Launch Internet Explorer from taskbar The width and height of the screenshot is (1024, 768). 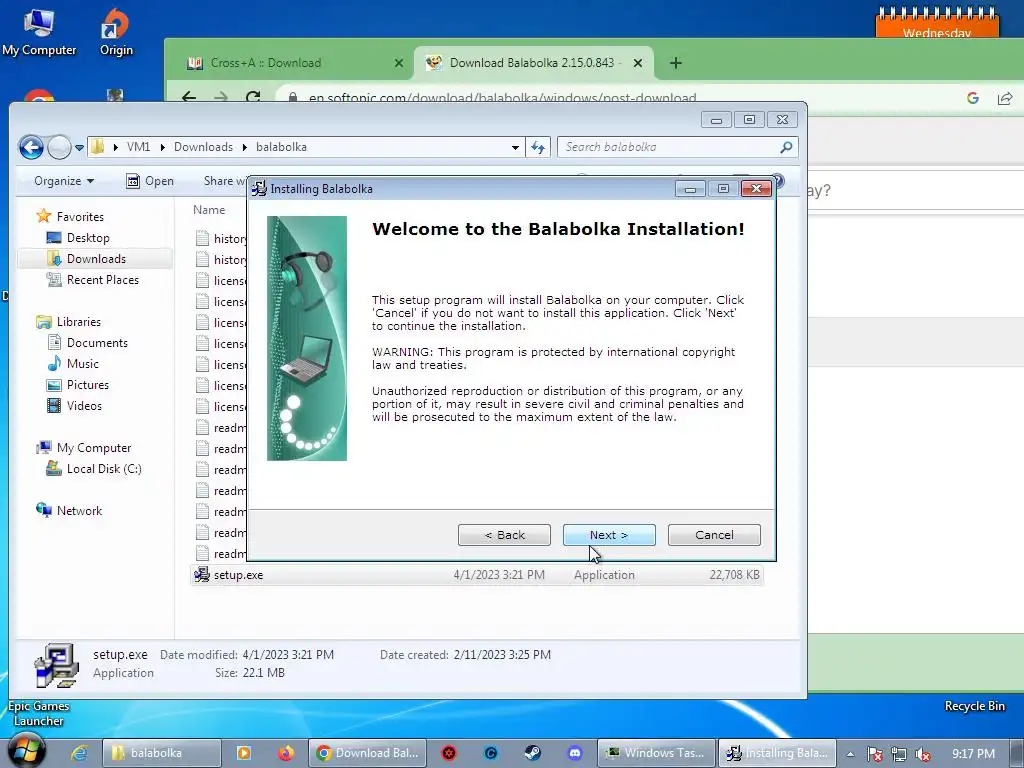click(x=80, y=753)
